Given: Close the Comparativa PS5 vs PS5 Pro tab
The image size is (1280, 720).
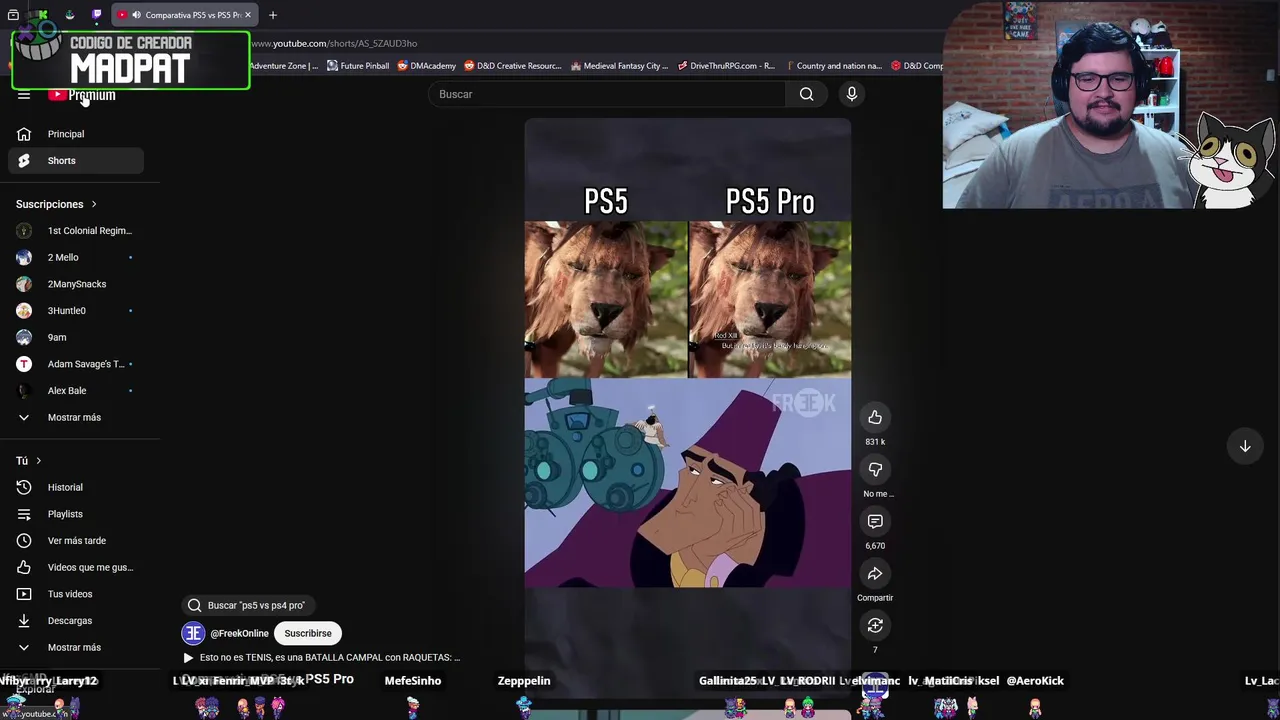Looking at the screenshot, I should pyautogui.click(x=248, y=15).
